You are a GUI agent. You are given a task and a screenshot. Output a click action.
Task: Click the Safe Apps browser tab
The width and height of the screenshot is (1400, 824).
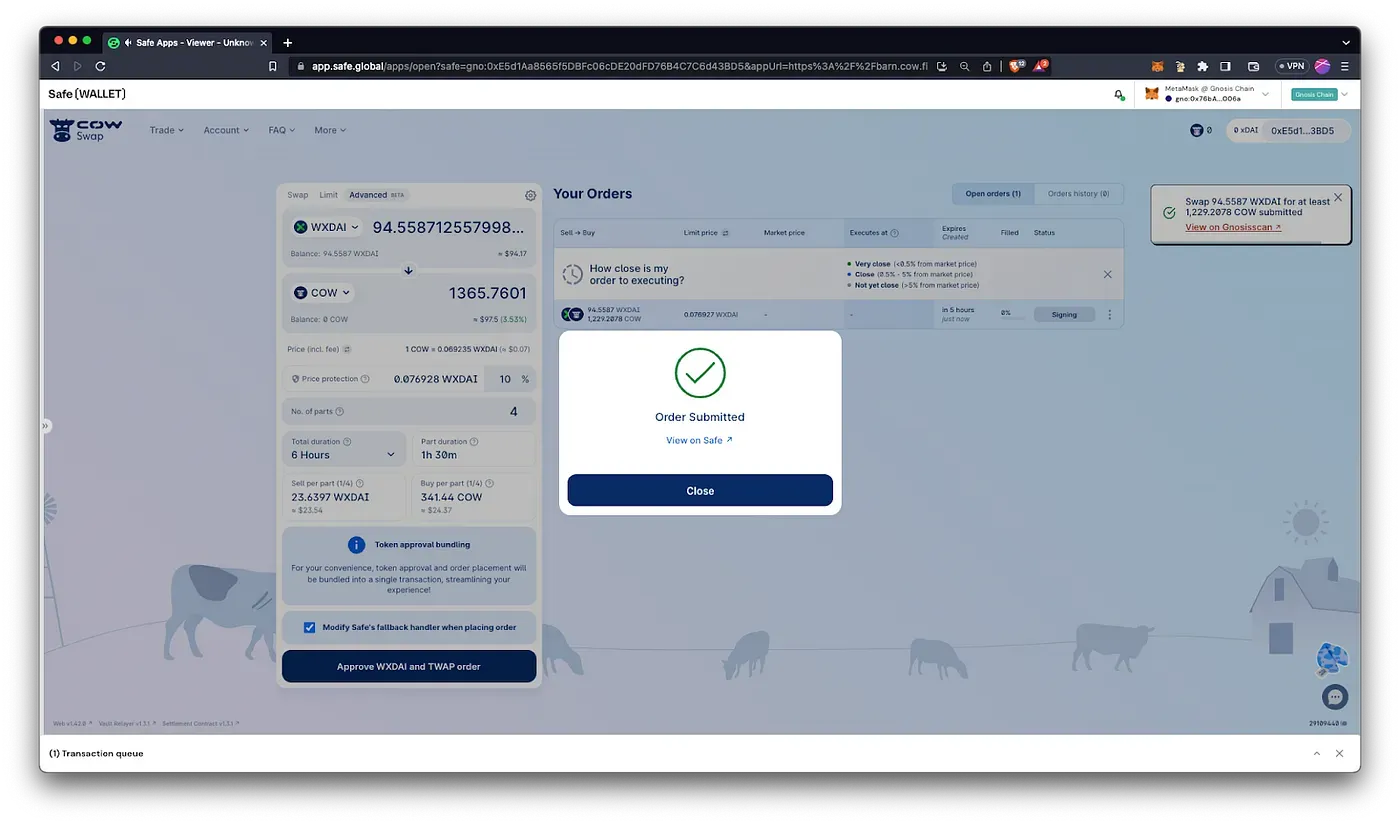click(x=186, y=42)
